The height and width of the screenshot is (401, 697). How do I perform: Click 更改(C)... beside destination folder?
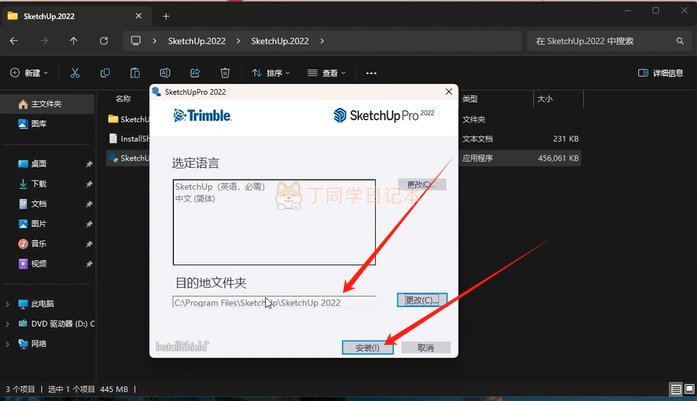(422, 300)
